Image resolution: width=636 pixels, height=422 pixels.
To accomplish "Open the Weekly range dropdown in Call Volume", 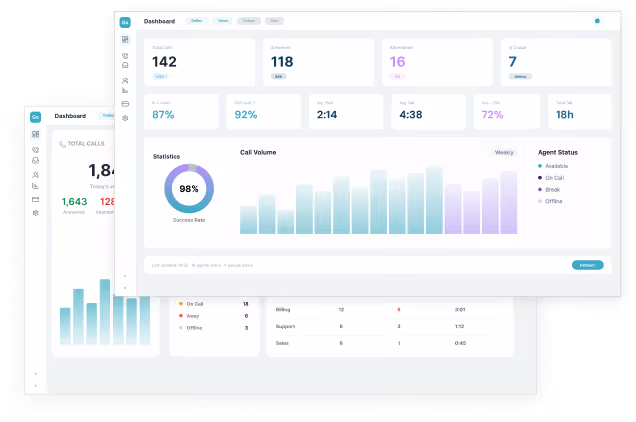I will click(504, 153).
